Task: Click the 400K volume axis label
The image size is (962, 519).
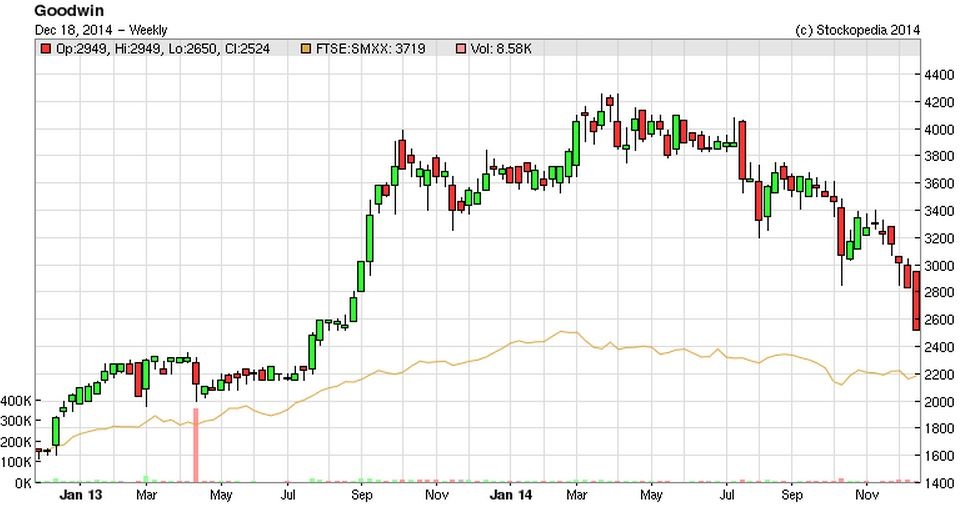Action: [x=16, y=401]
